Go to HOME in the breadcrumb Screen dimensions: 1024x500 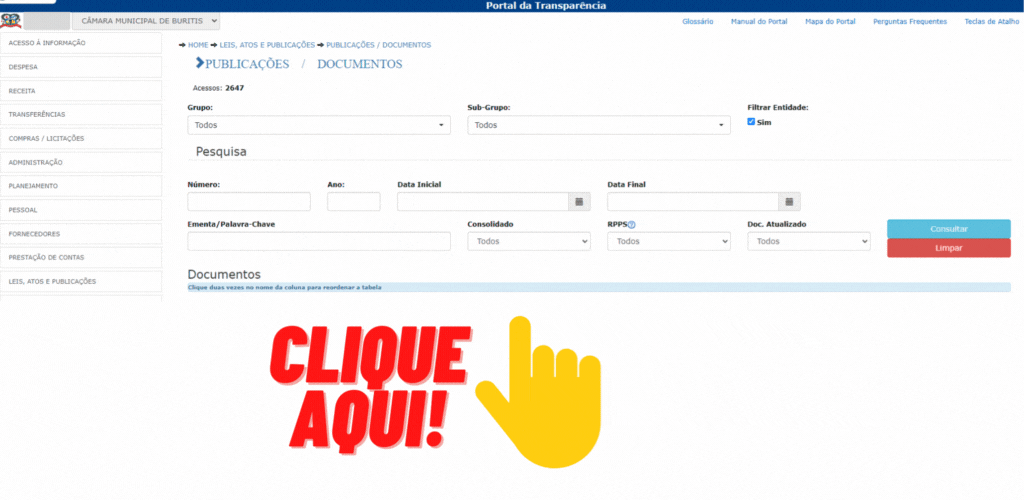[x=198, y=45]
